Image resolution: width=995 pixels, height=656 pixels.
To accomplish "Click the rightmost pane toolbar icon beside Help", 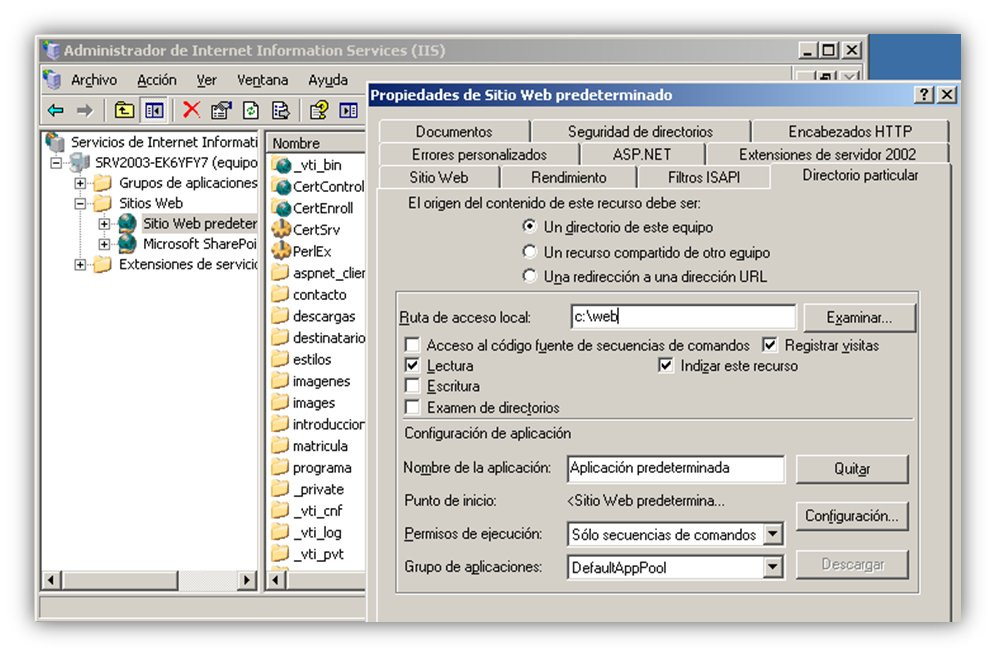I will 348,110.
